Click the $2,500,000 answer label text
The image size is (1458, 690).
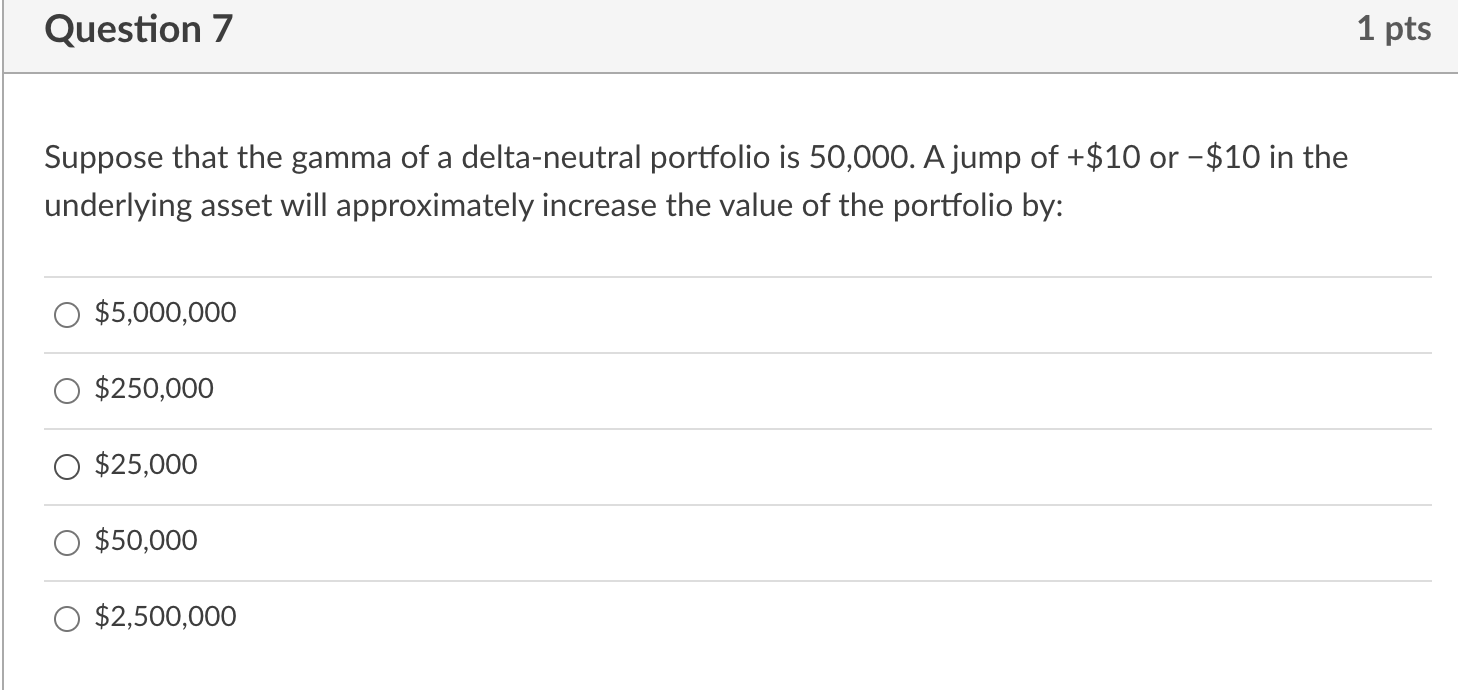coord(164,617)
